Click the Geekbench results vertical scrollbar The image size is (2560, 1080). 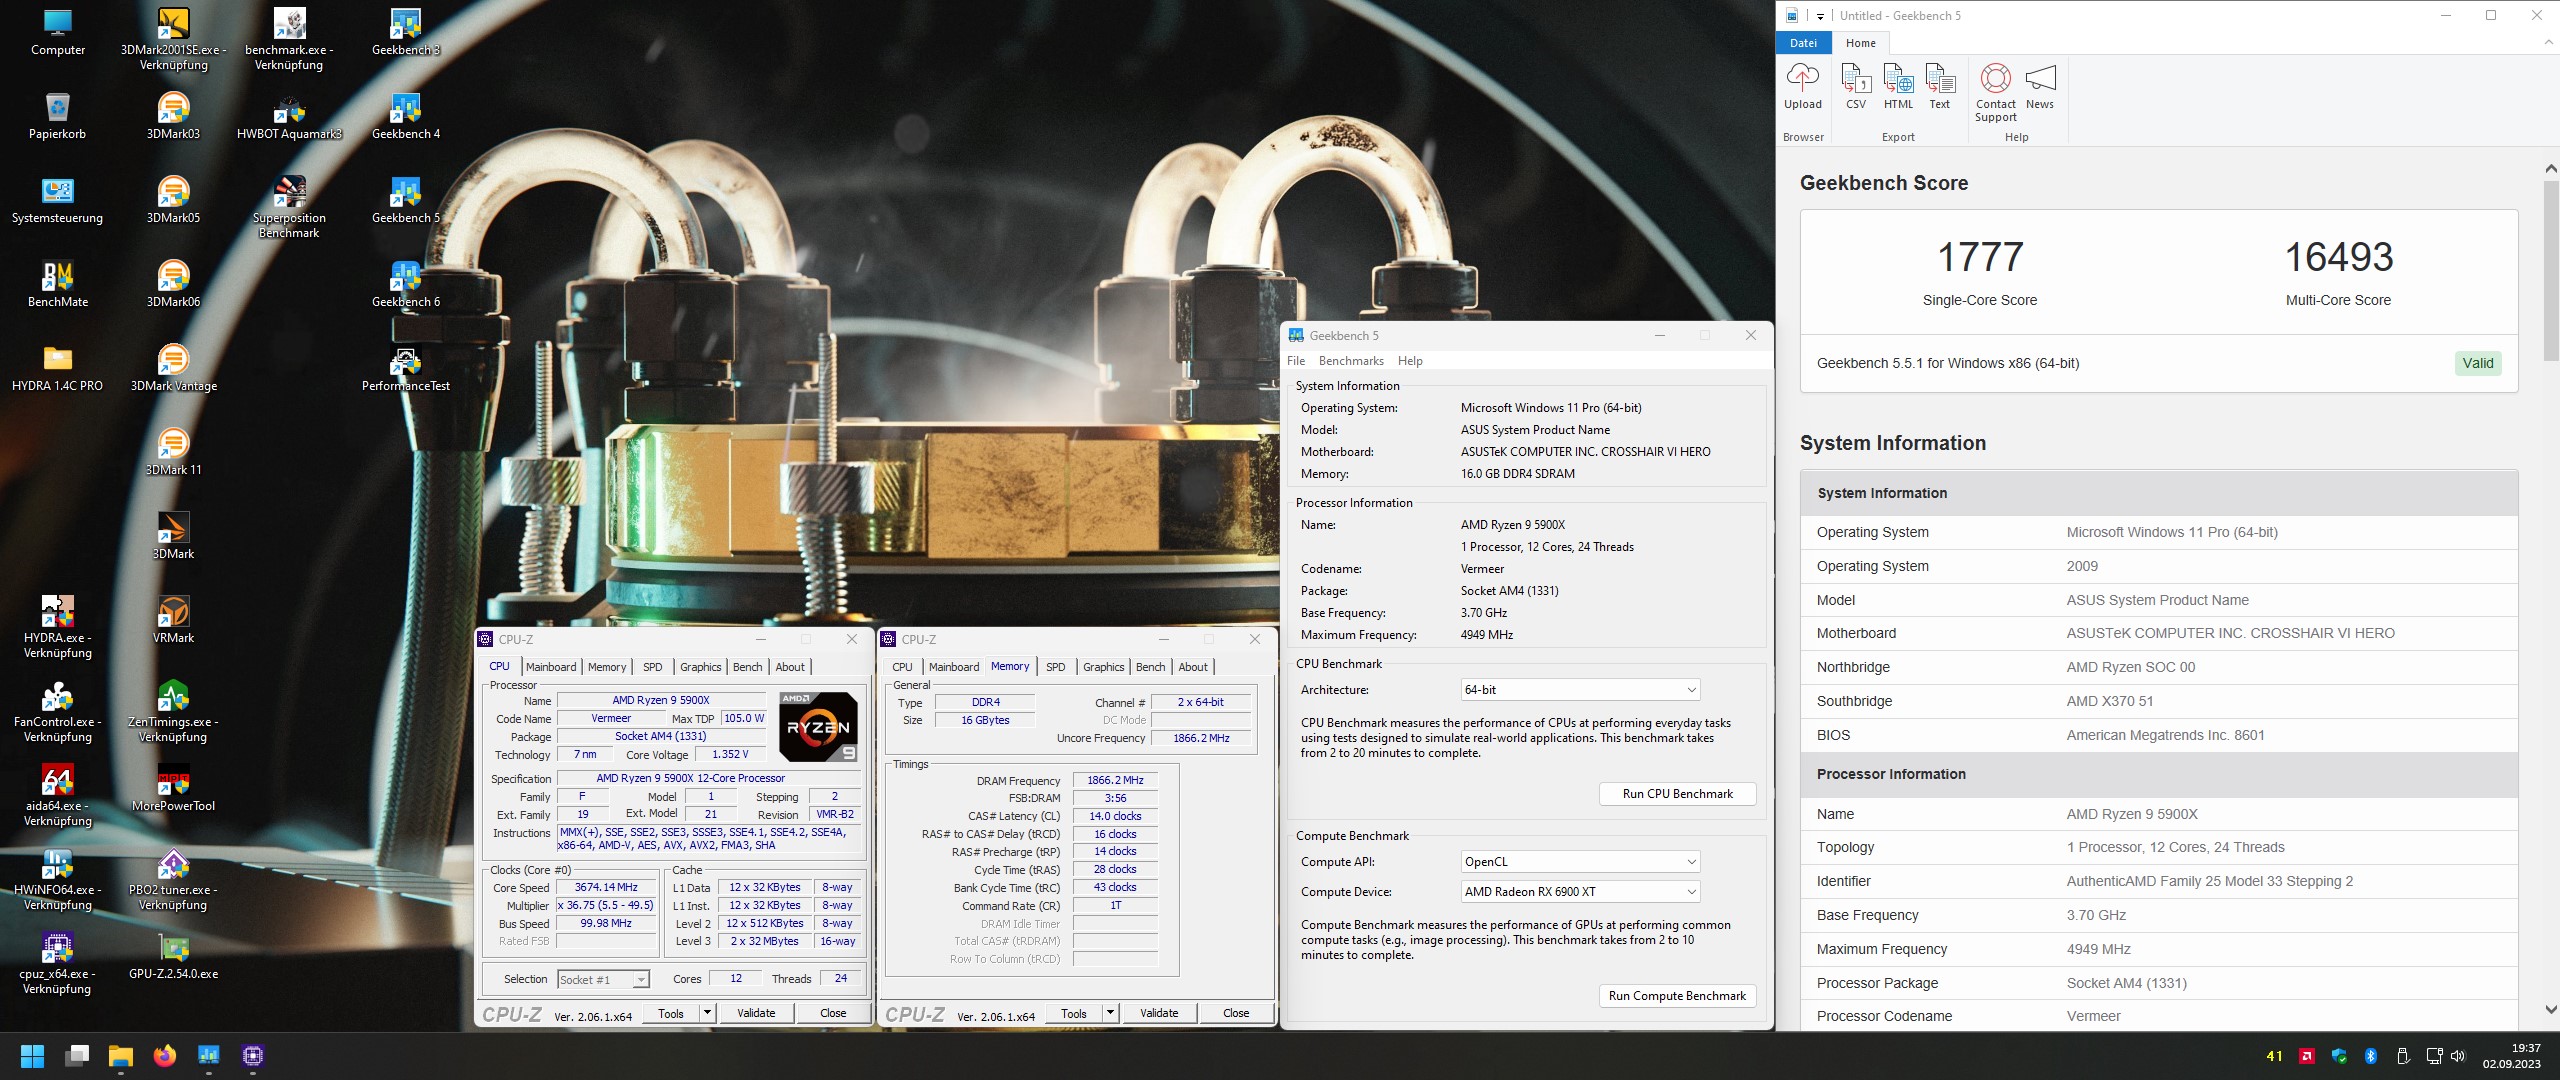point(2550,270)
